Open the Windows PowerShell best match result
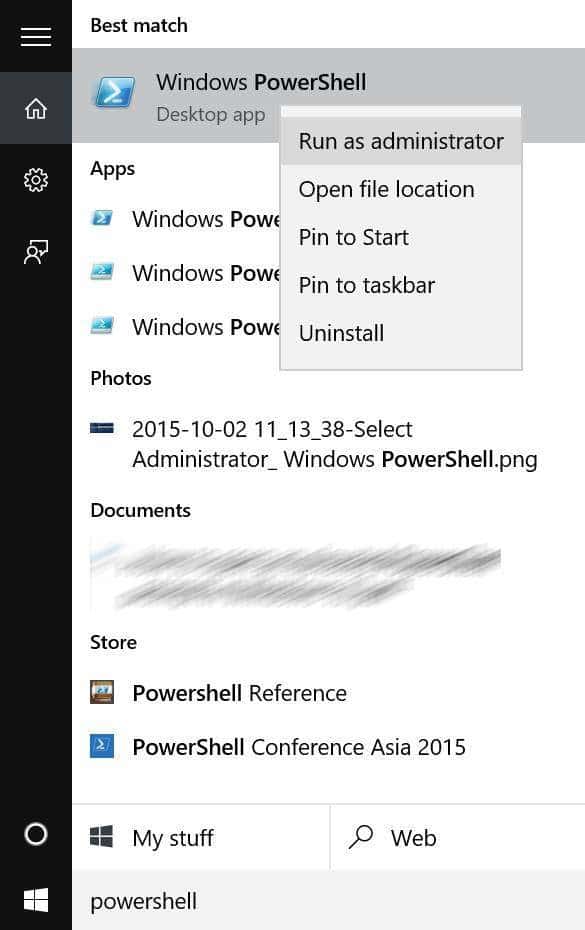The height and width of the screenshot is (930, 585). click(328, 95)
